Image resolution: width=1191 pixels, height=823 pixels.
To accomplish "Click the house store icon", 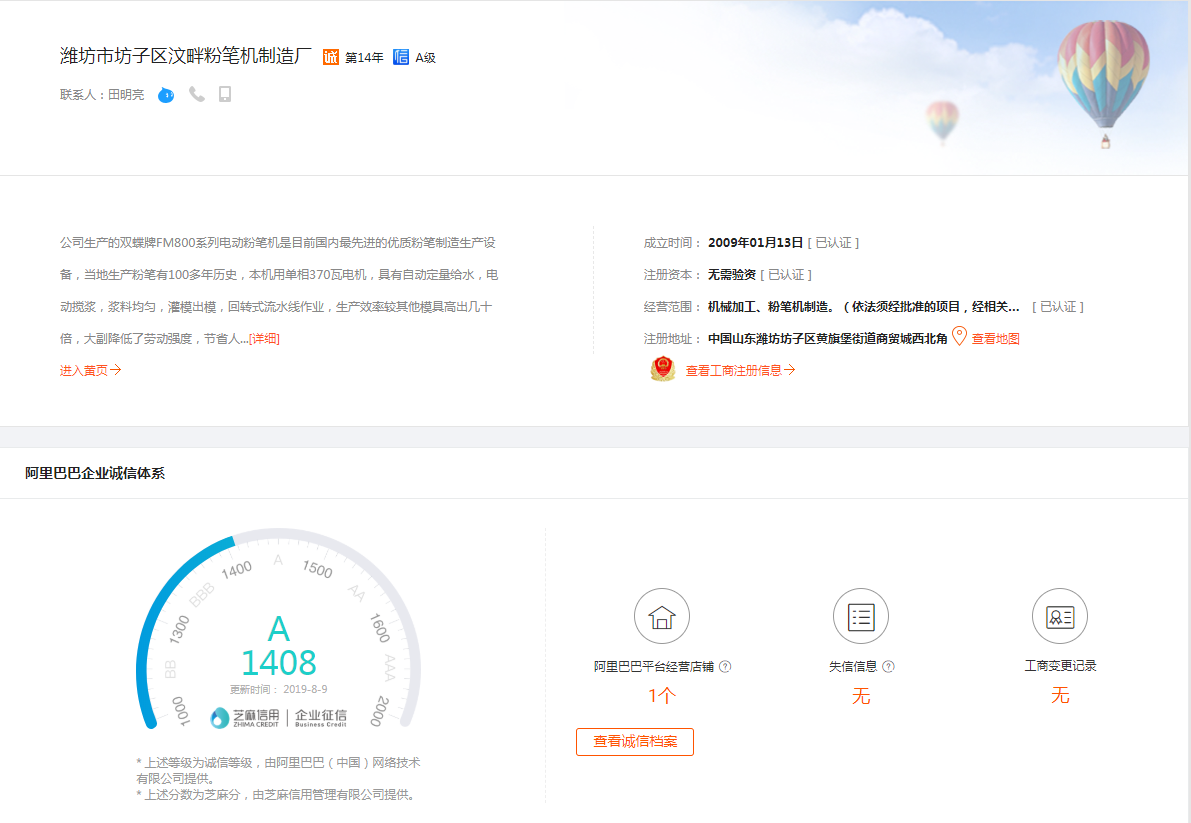I will 661,616.
